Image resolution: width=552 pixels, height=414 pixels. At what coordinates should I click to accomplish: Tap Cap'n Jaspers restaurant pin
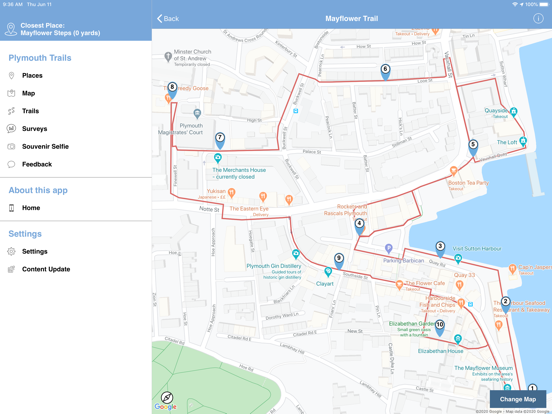click(512, 269)
